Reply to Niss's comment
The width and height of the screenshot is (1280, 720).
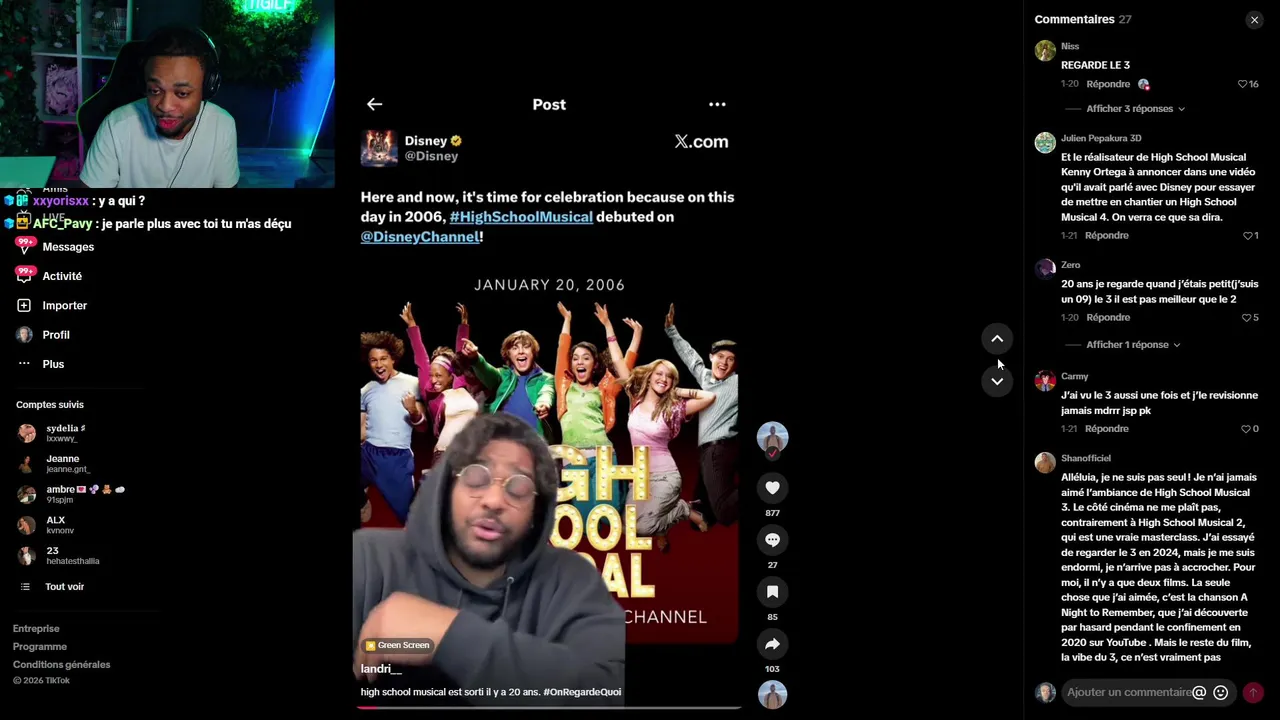point(1108,84)
